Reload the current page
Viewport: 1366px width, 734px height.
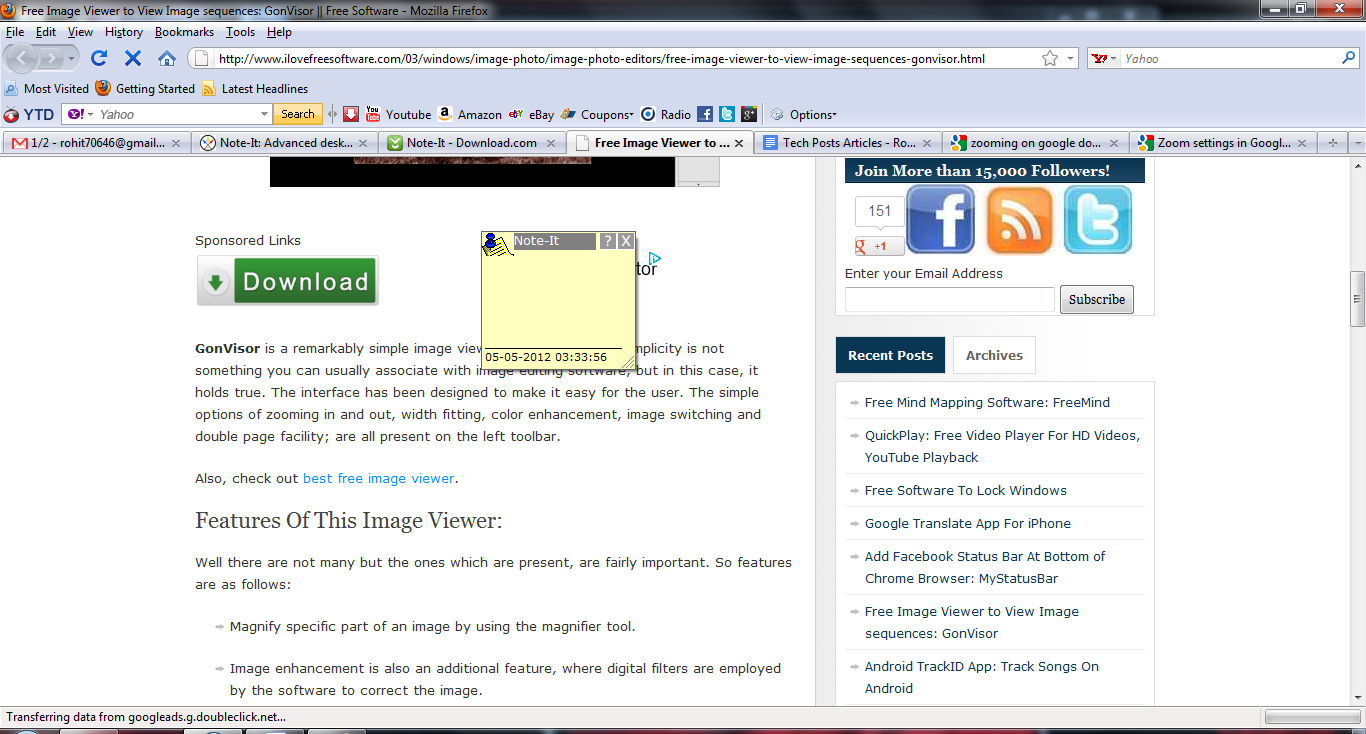tap(99, 58)
